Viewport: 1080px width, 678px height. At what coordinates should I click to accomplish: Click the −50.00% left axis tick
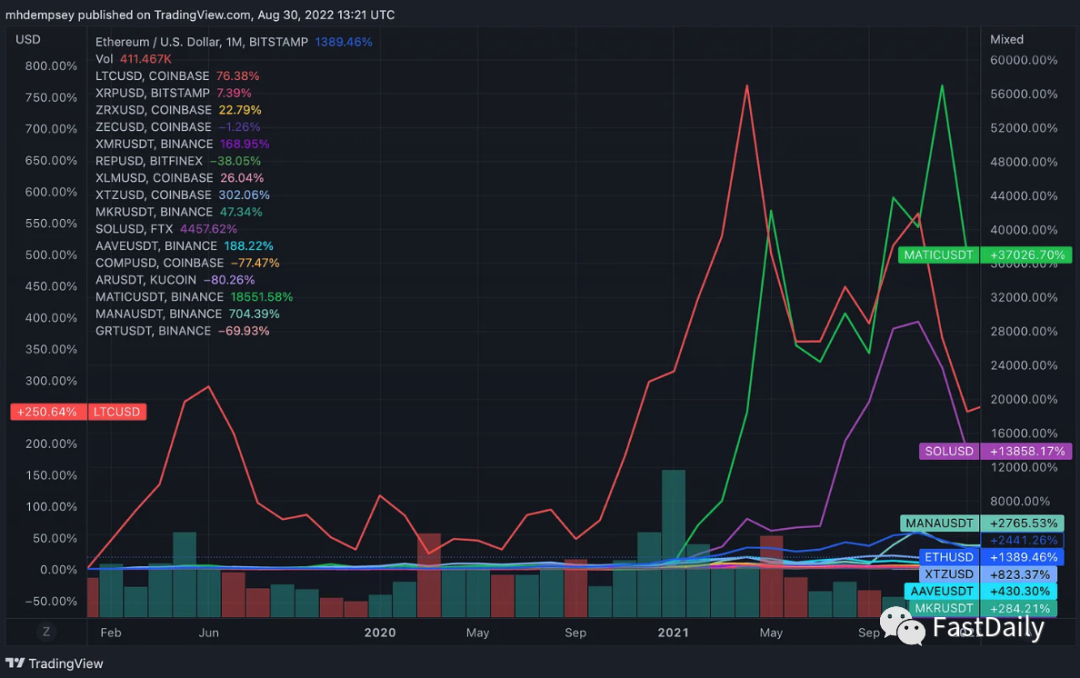pos(51,602)
